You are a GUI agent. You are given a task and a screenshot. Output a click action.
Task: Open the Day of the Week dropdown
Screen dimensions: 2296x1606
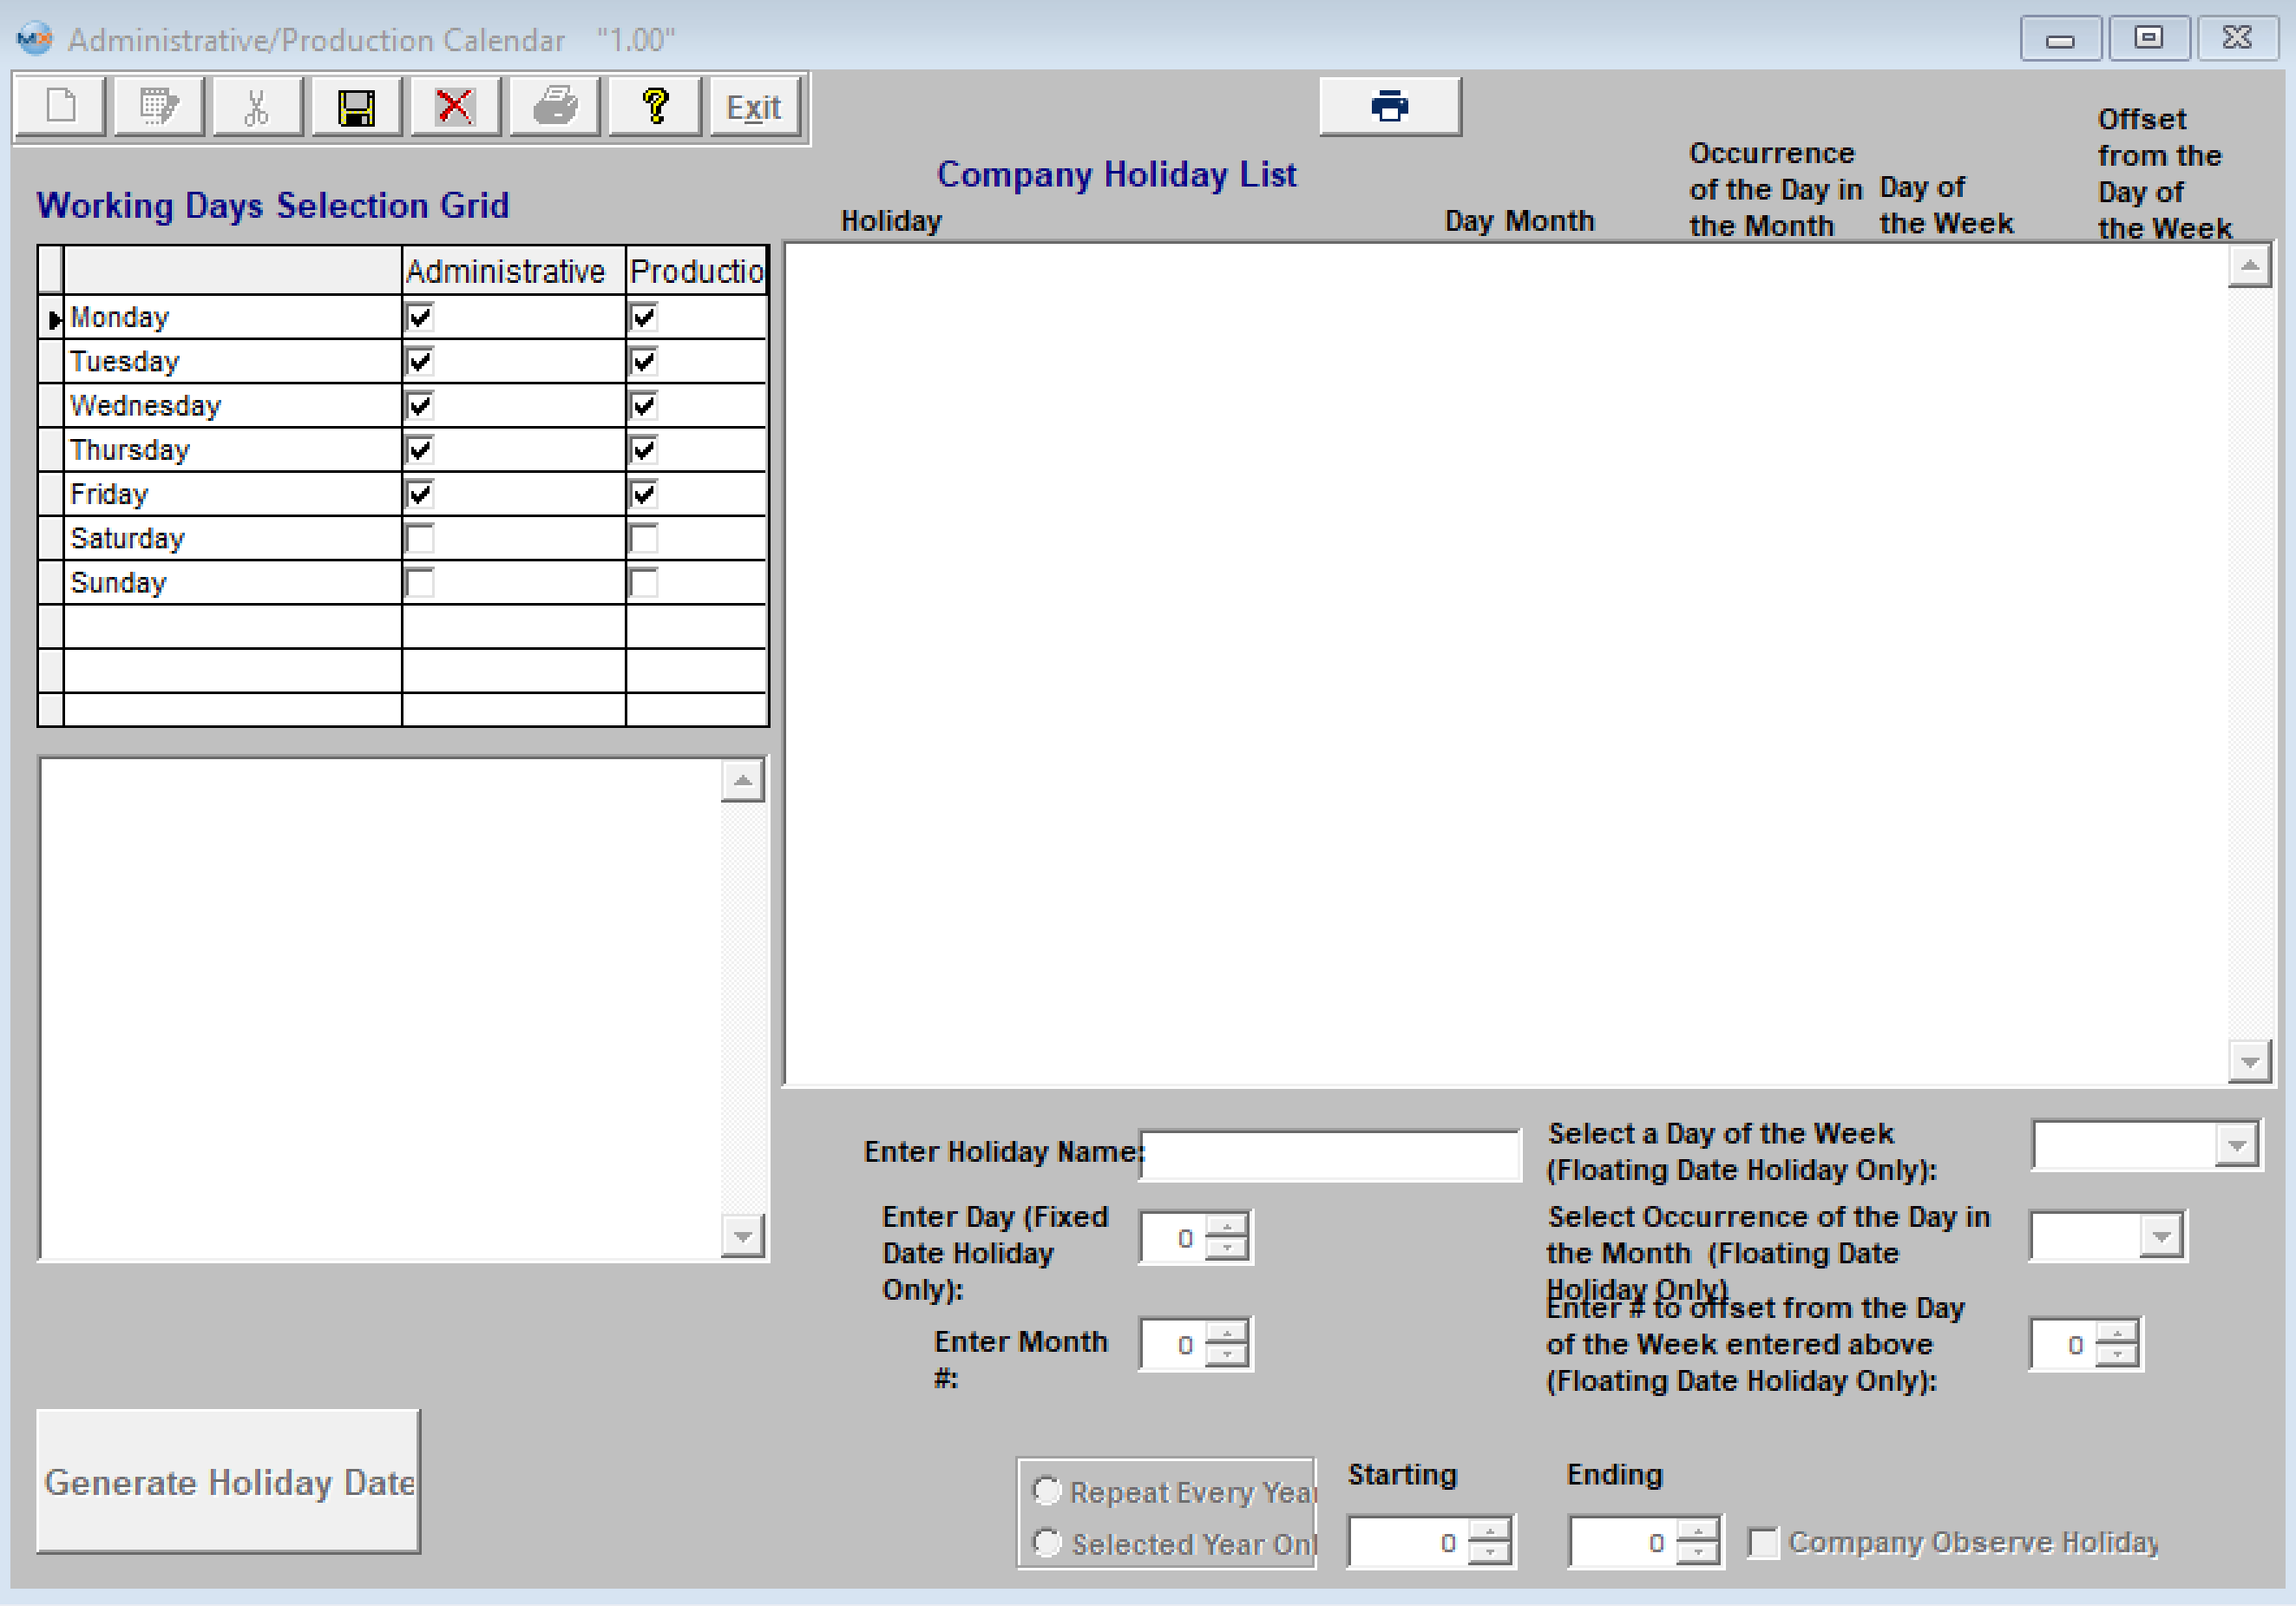click(x=2236, y=1145)
